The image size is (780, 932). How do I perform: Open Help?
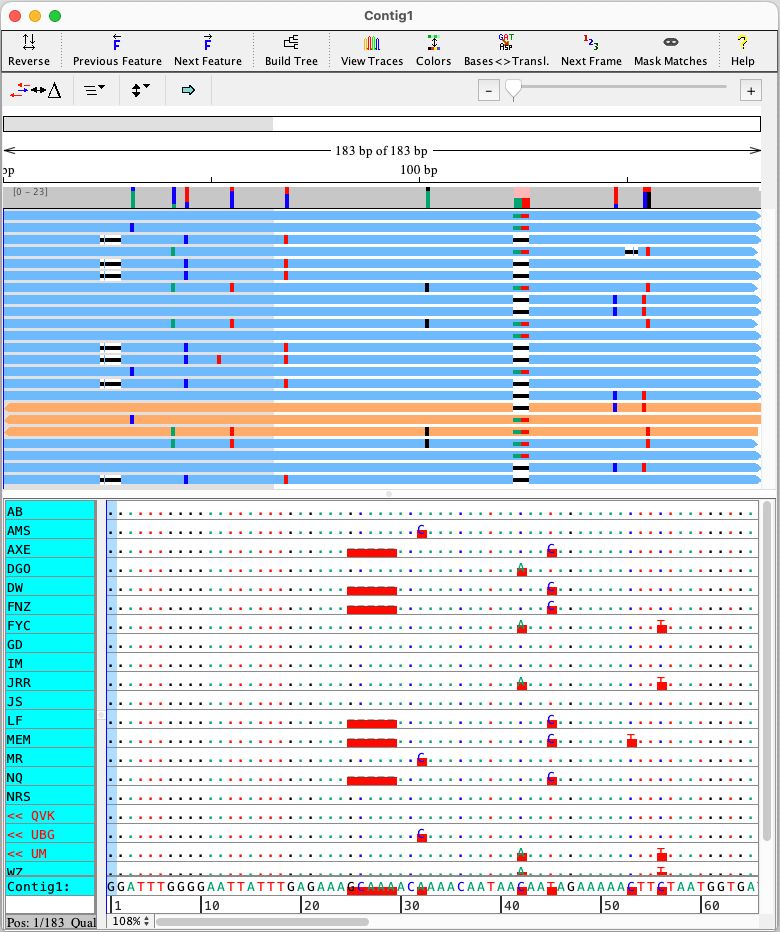tap(743, 51)
